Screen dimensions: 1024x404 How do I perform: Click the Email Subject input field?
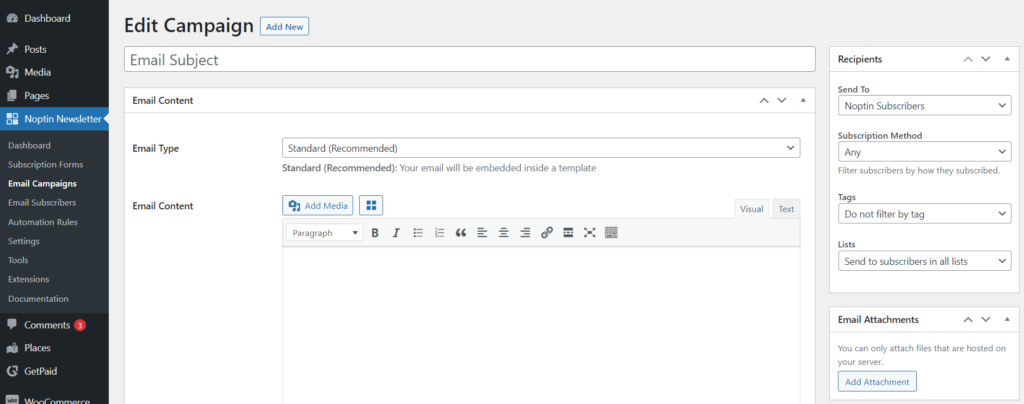tap(470, 59)
